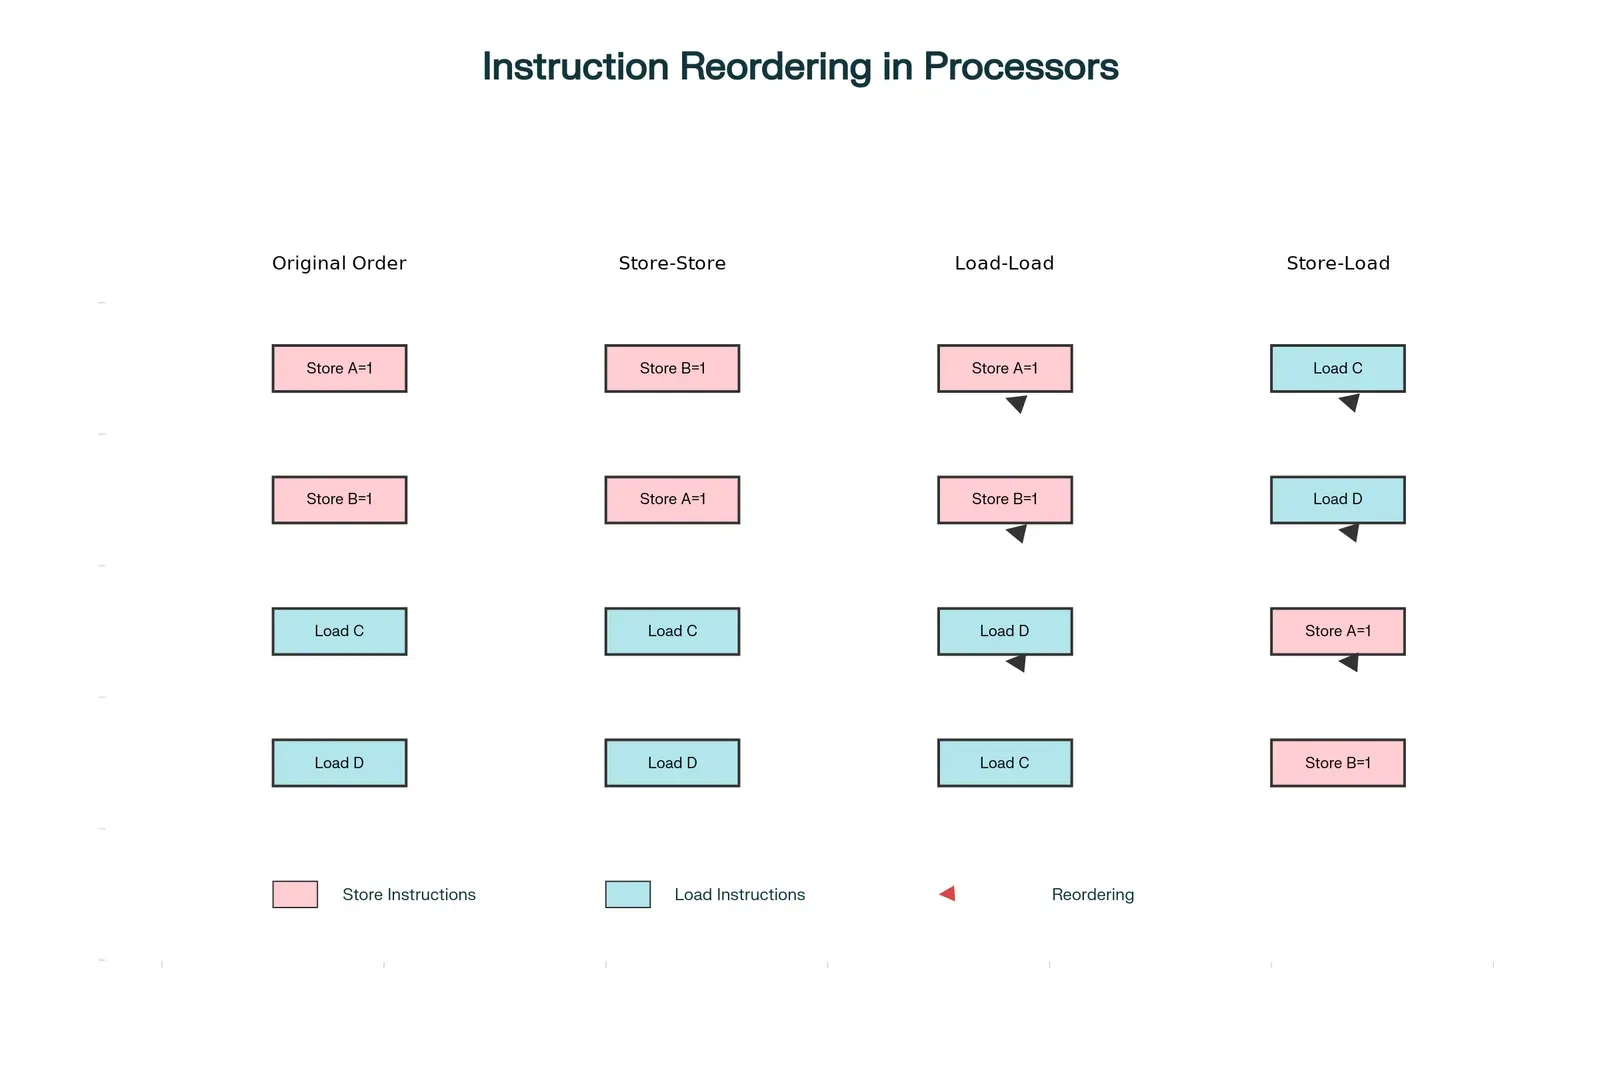
Task: Select the Store-Store column heading
Action: 672,263
